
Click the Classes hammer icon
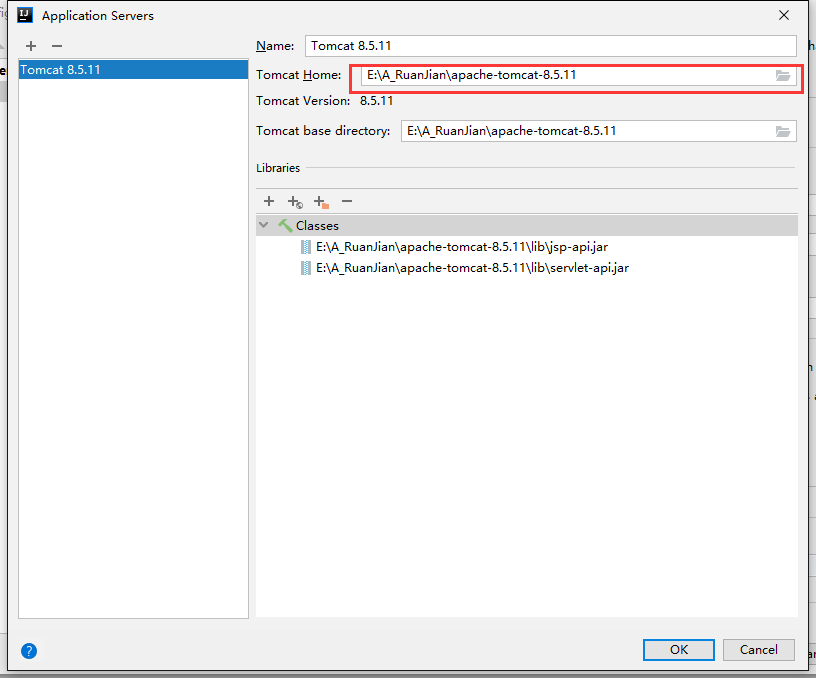click(x=285, y=225)
